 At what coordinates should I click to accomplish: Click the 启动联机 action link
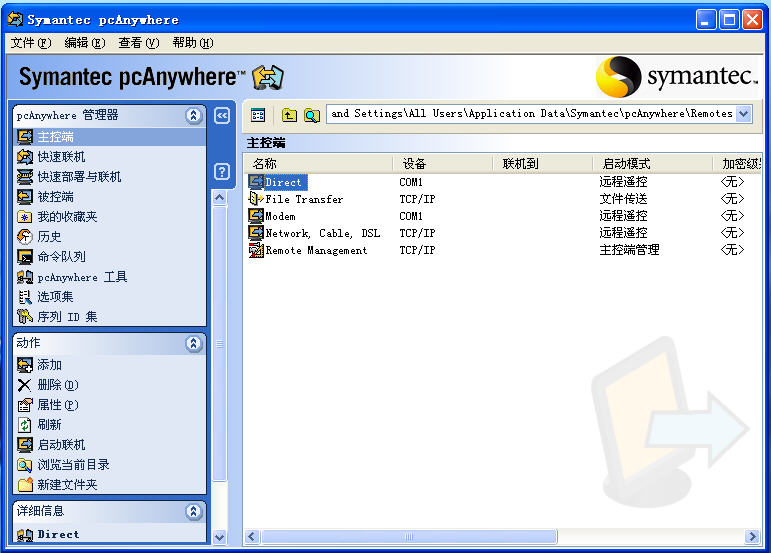coord(61,445)
